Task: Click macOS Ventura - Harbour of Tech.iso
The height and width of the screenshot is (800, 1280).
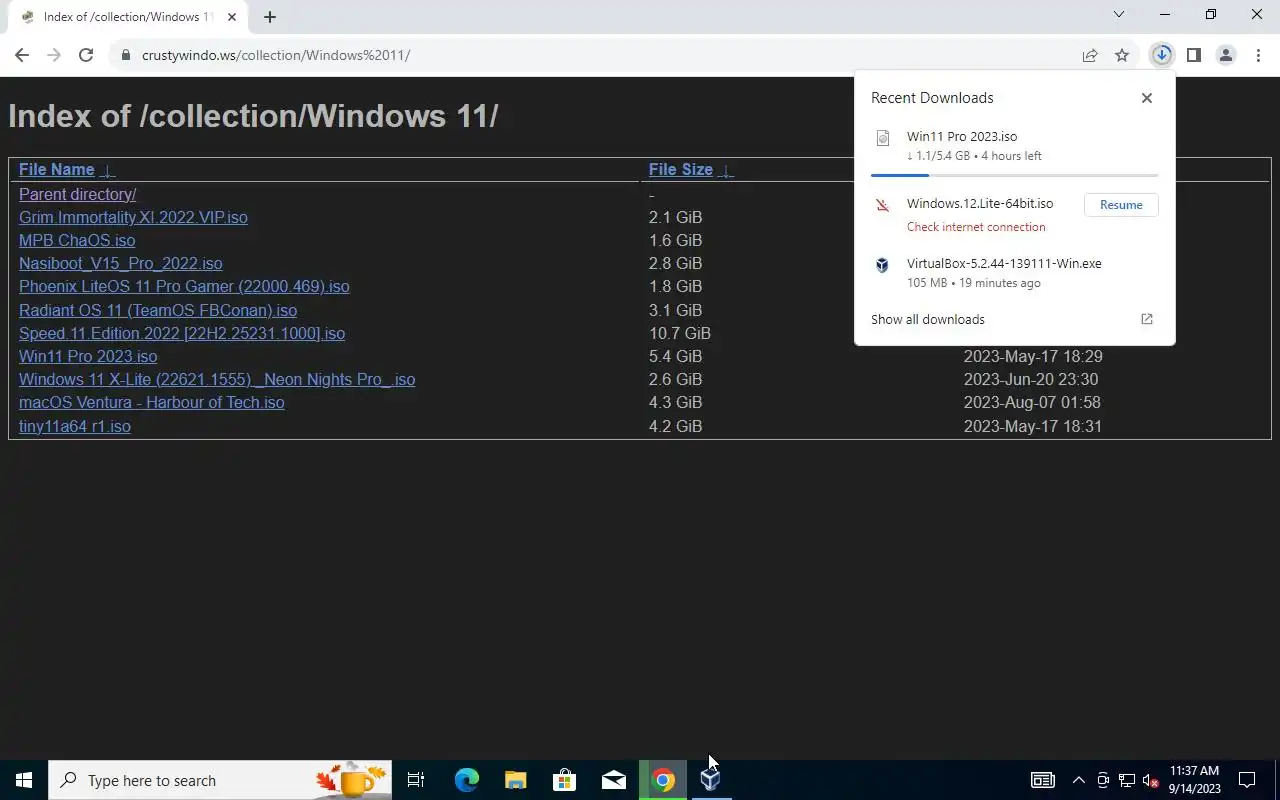Action: pos(152,402)
